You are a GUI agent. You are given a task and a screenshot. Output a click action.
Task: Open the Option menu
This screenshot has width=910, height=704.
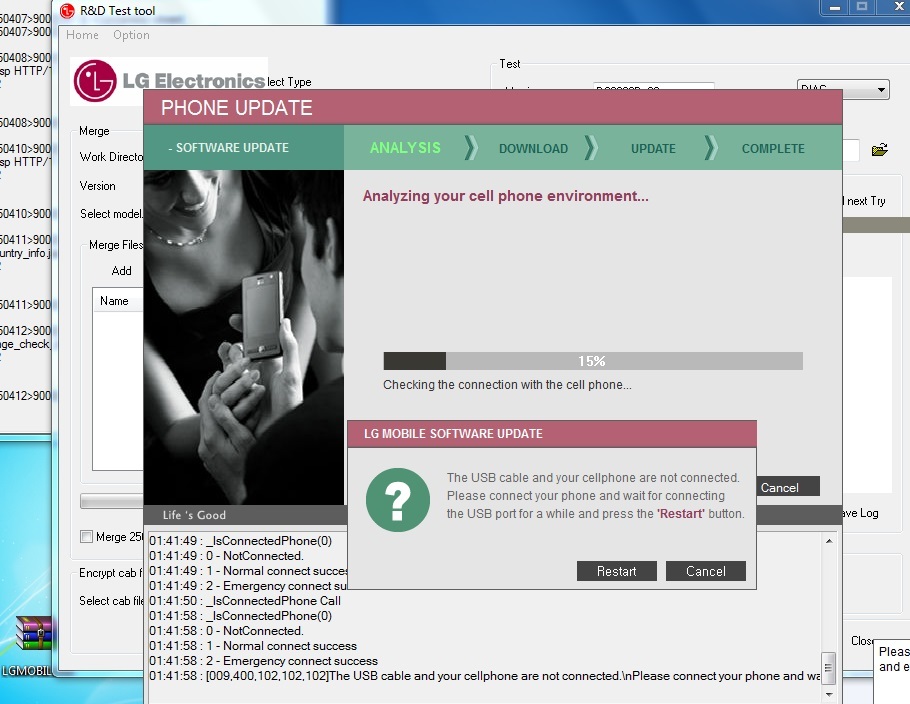(131, 35)
